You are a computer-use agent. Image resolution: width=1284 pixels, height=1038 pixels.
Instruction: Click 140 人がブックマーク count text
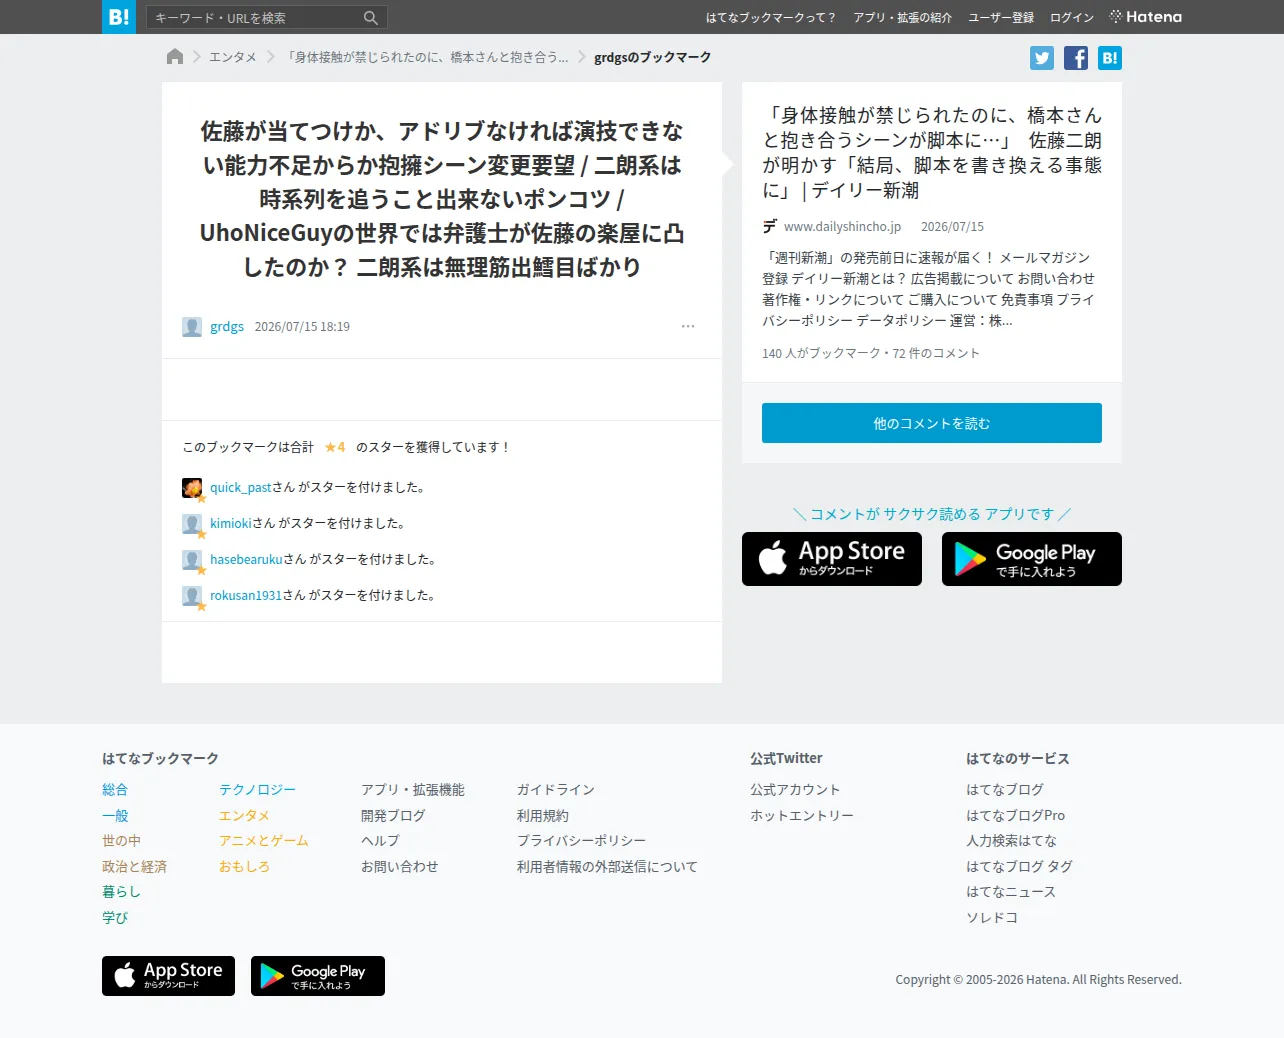point(821,354)
